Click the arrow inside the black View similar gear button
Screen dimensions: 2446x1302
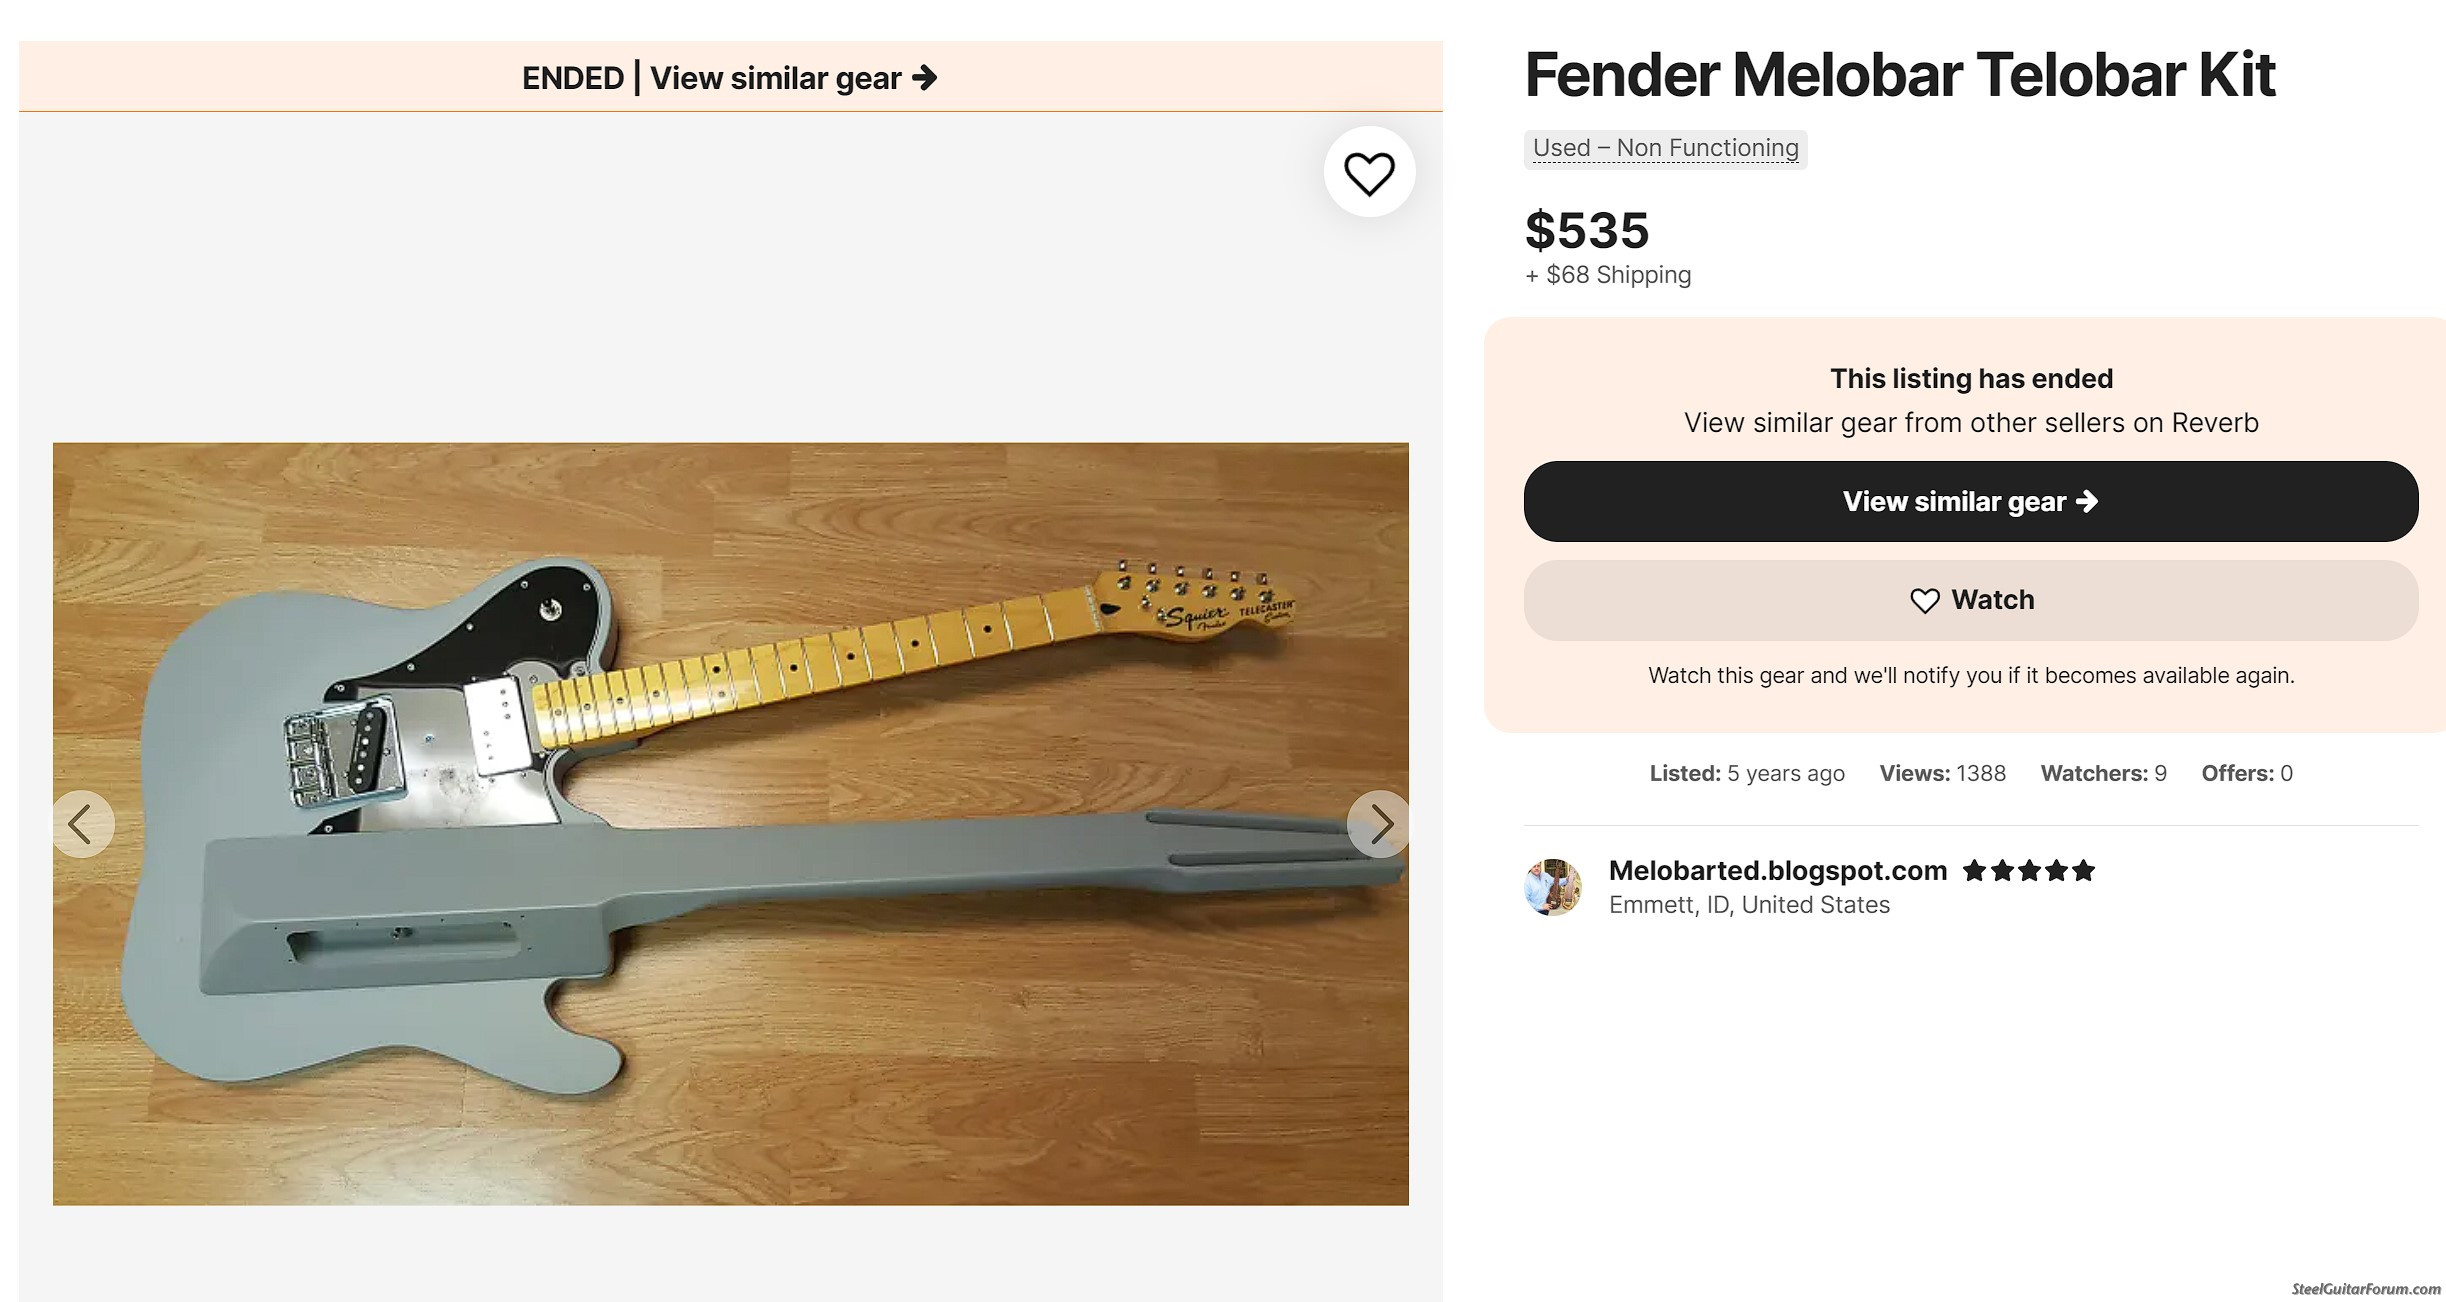coord(2087,501)
